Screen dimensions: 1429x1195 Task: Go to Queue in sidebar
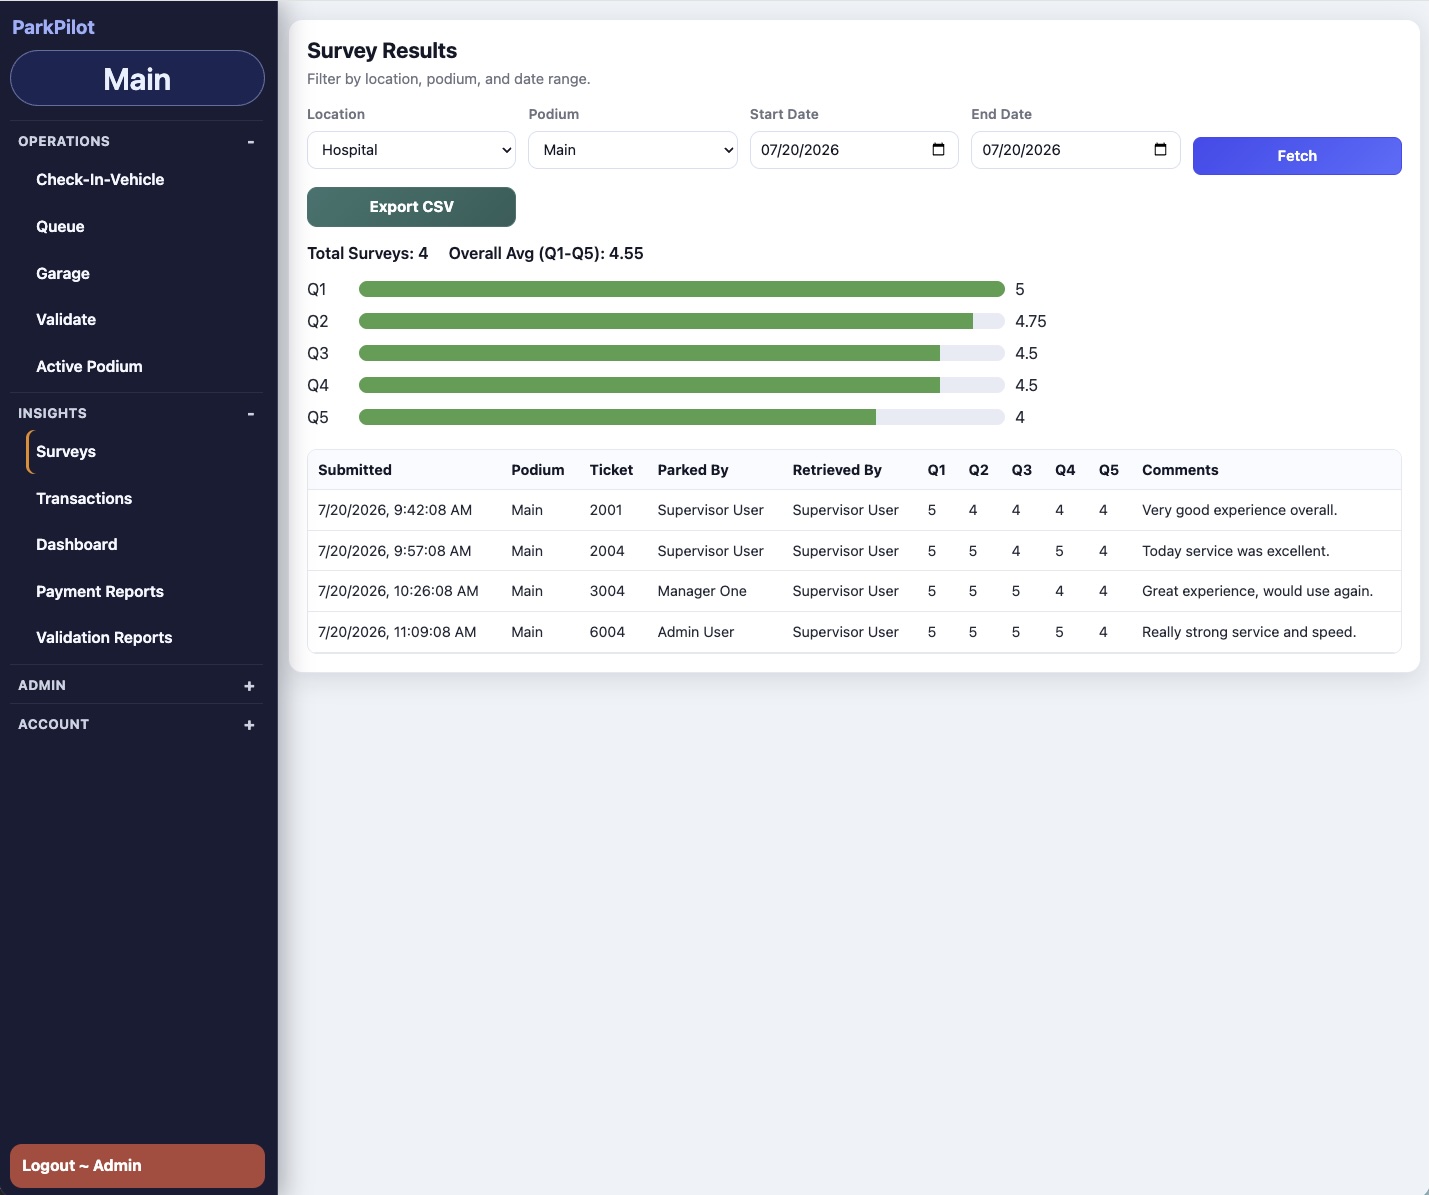60,227
